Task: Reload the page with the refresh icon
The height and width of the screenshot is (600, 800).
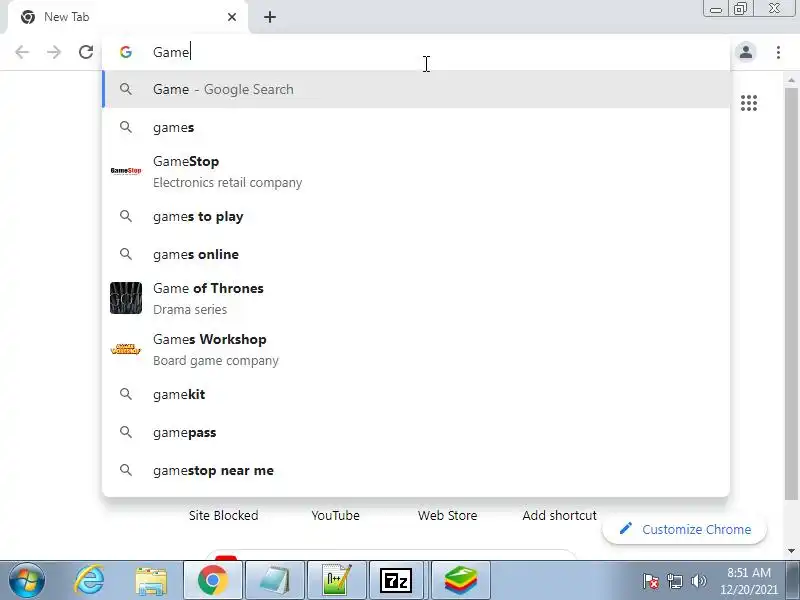Action: click(x=86, y=52)
